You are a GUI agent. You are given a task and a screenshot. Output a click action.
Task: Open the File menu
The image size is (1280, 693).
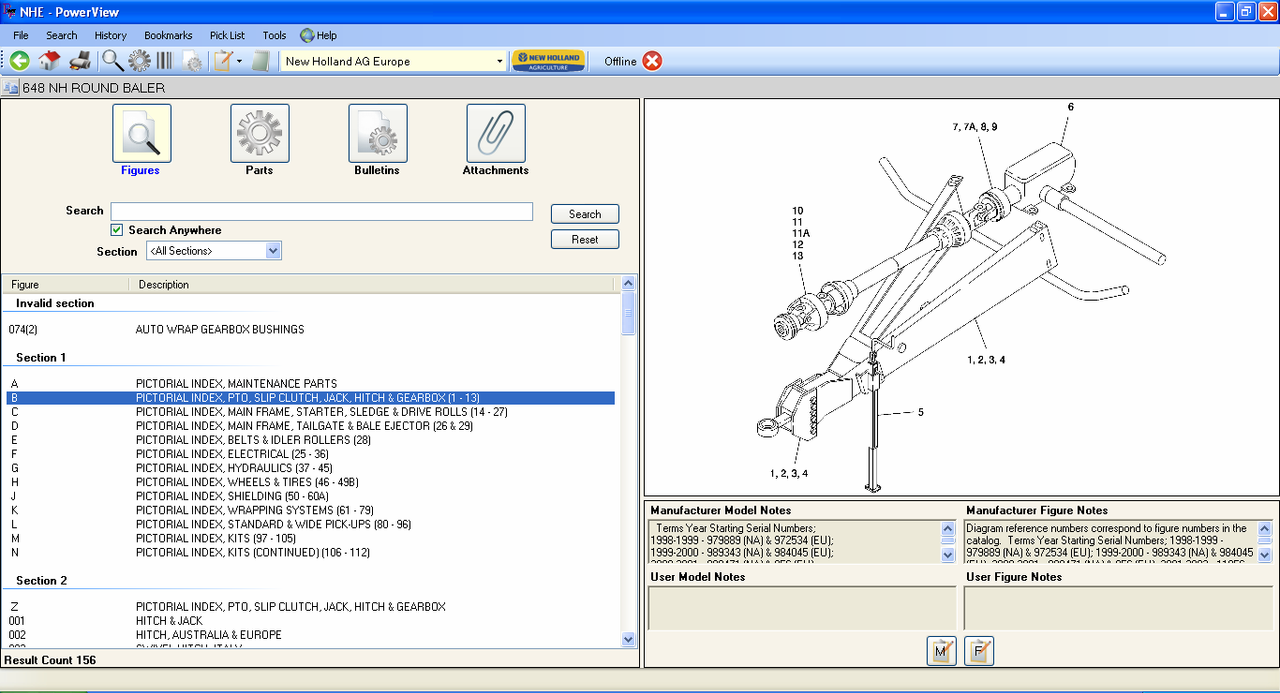click(21, 35)
